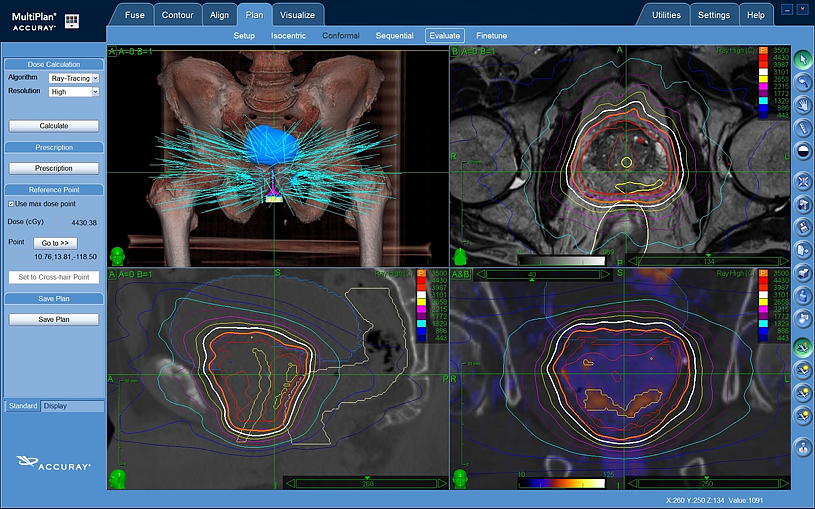The image size is (815, 509).
Task: Switch to the Display panel tab
Action: coord(55,406)
